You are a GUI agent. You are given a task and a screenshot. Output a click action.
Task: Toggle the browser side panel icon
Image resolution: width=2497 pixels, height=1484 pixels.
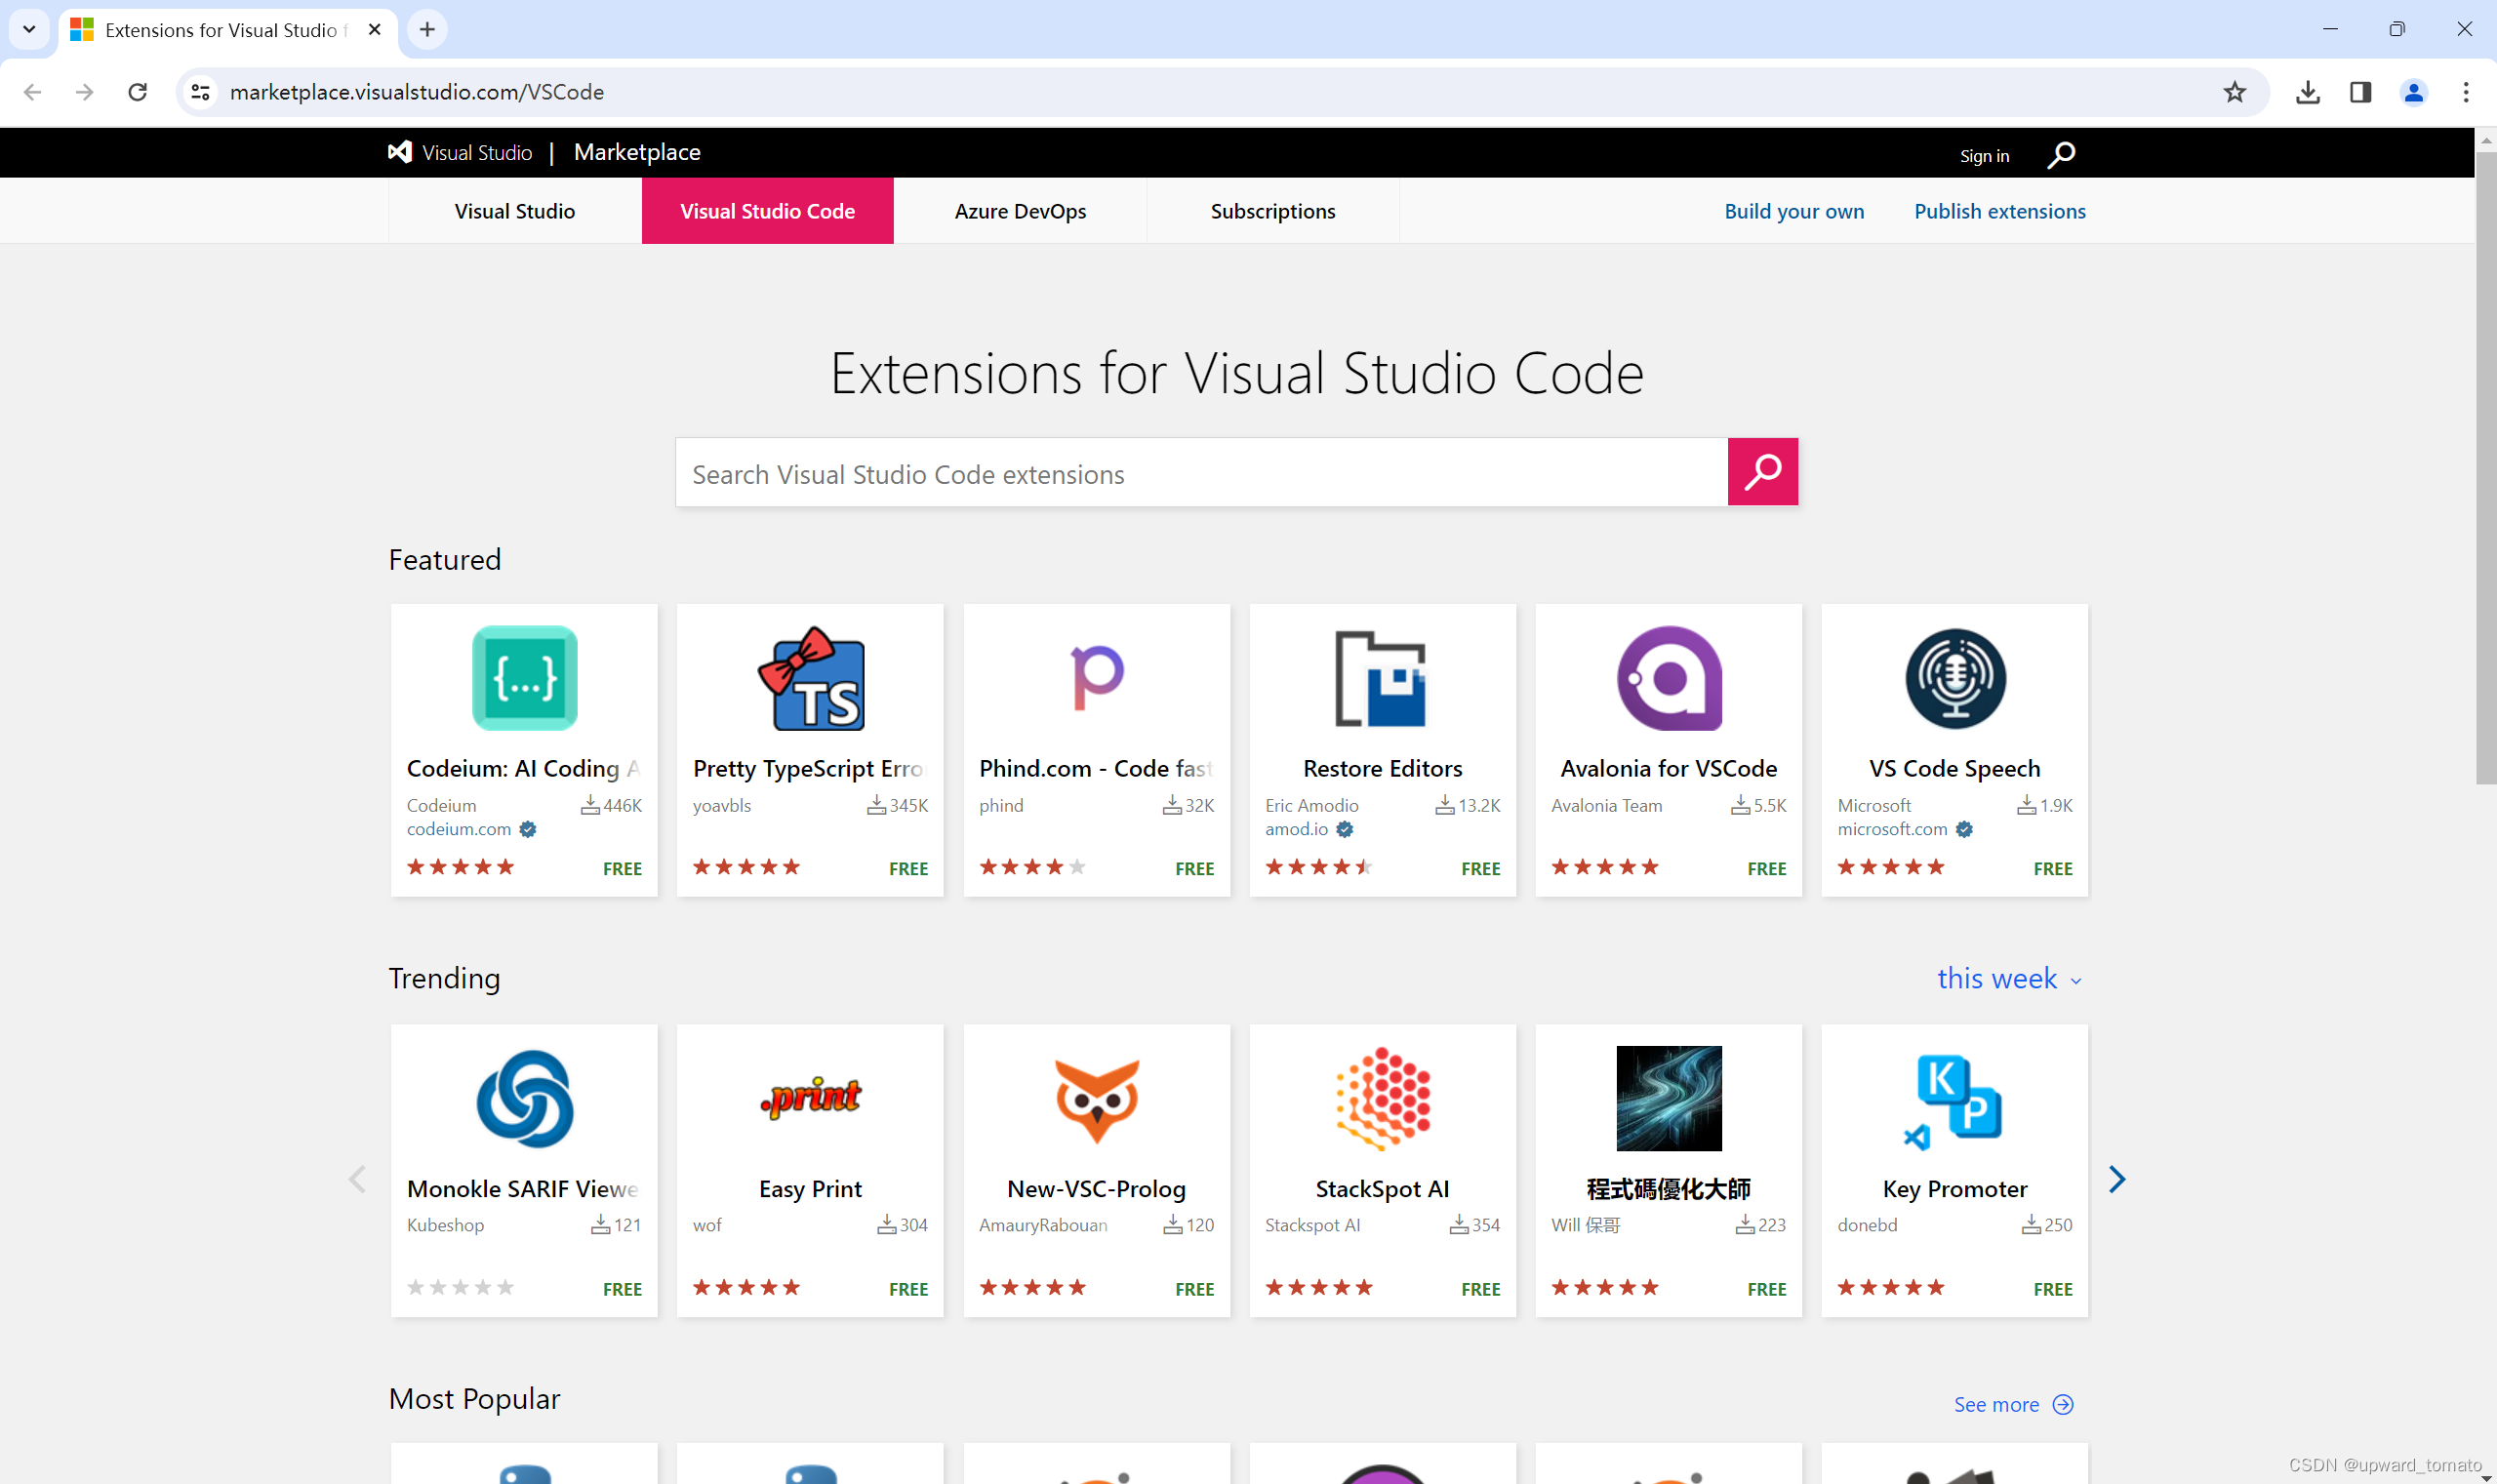pyautogui.click(x=2360, y=92)
